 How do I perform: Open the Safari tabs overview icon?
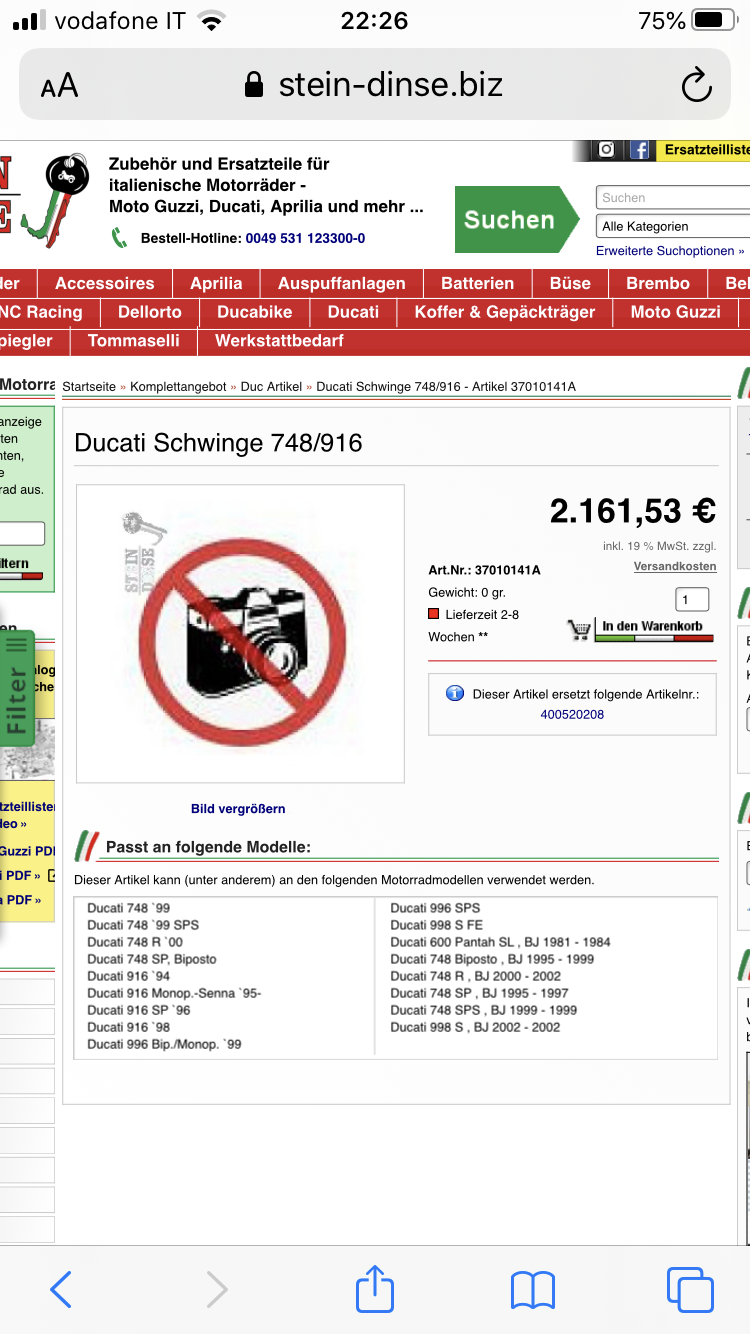(x=690, y=1289)
